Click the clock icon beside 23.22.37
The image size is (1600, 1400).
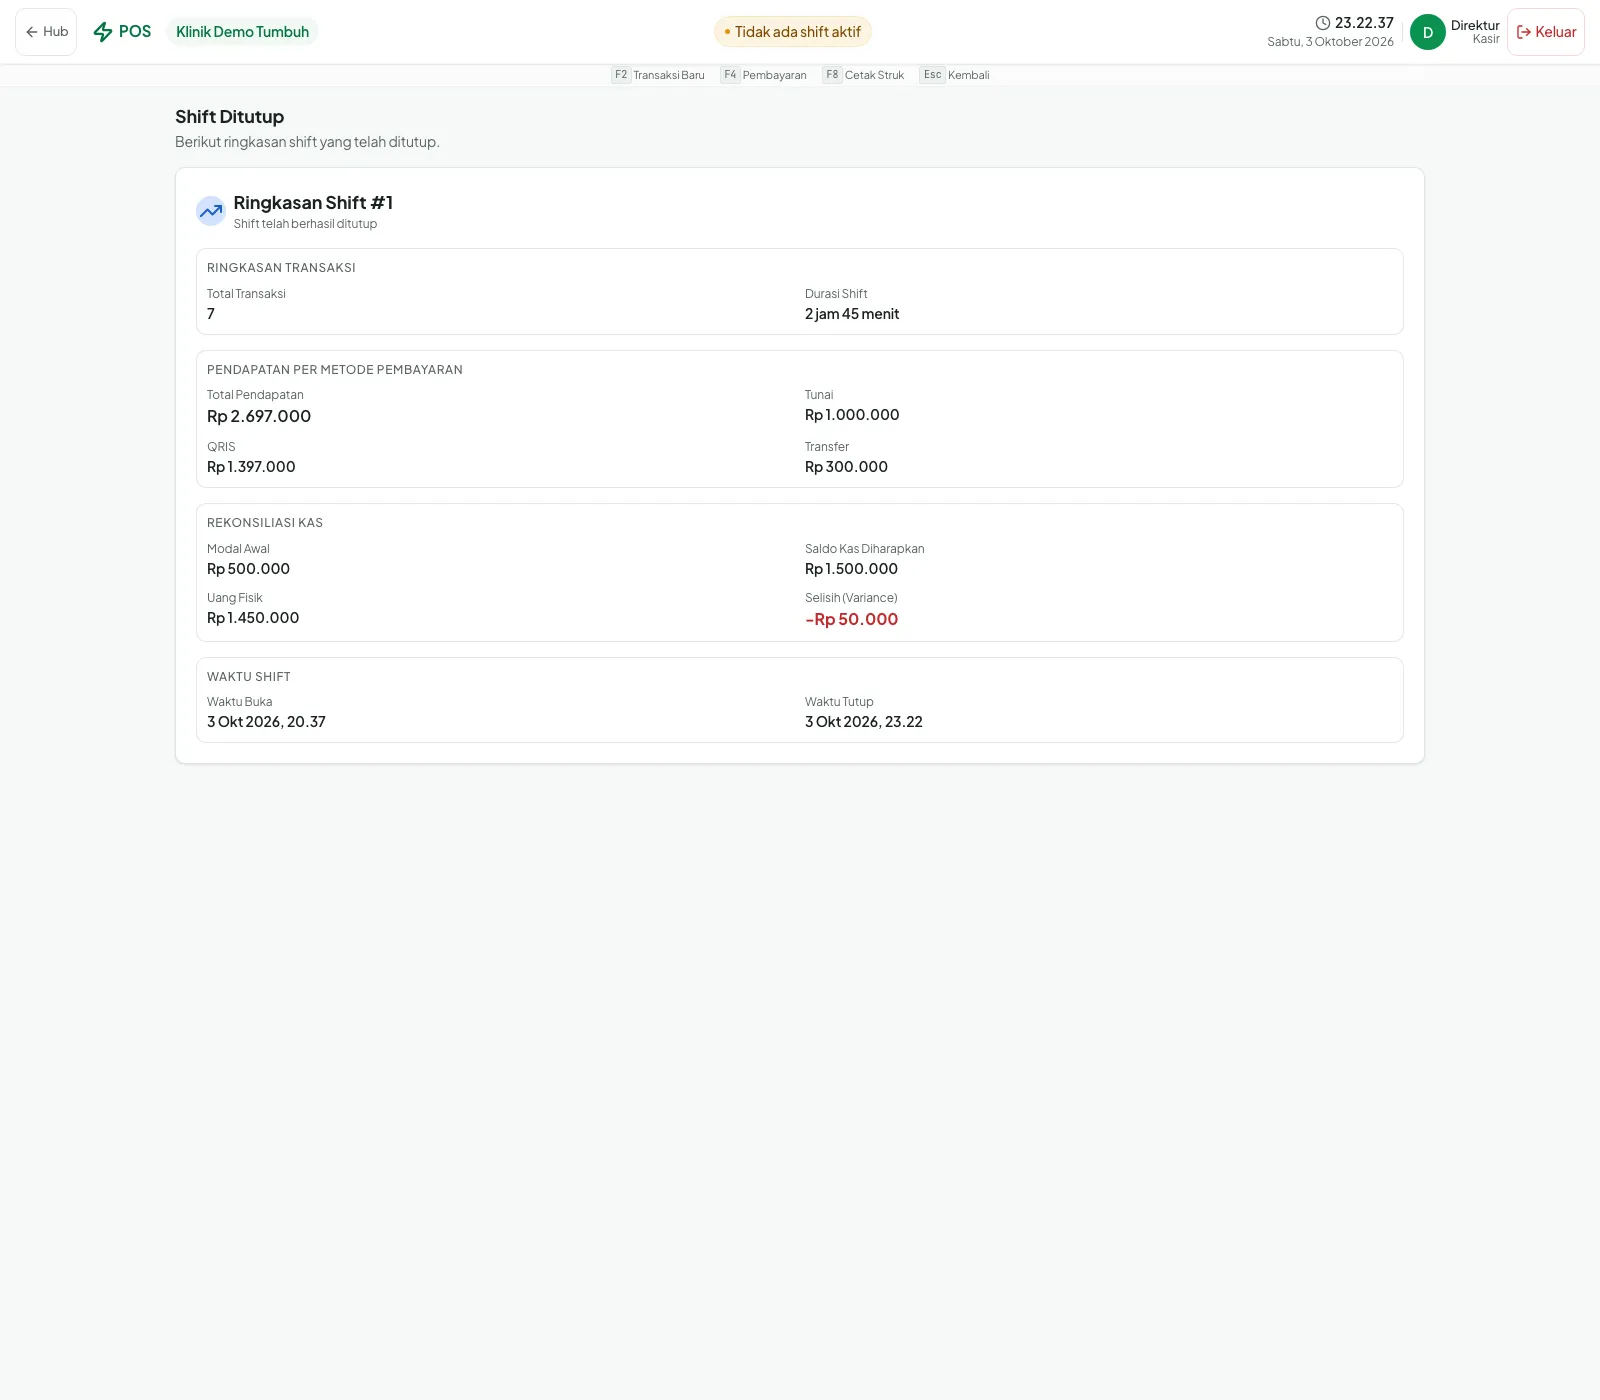click(1323, 23)
